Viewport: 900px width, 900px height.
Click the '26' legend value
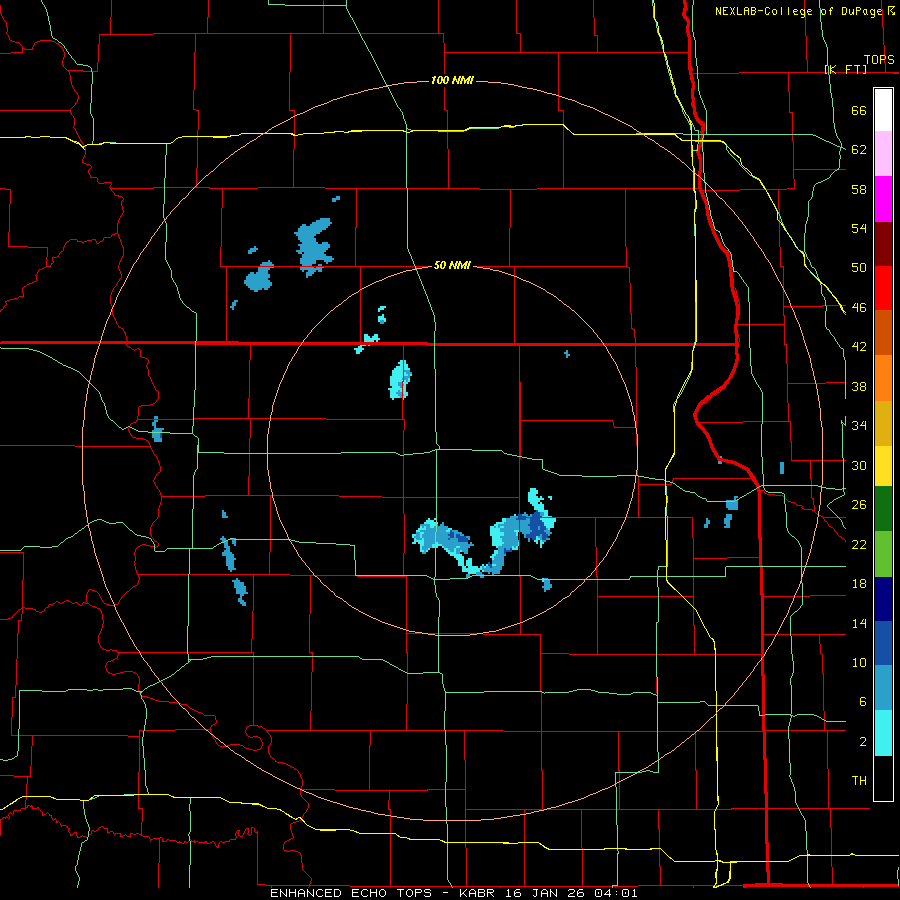tap(859, 505)
